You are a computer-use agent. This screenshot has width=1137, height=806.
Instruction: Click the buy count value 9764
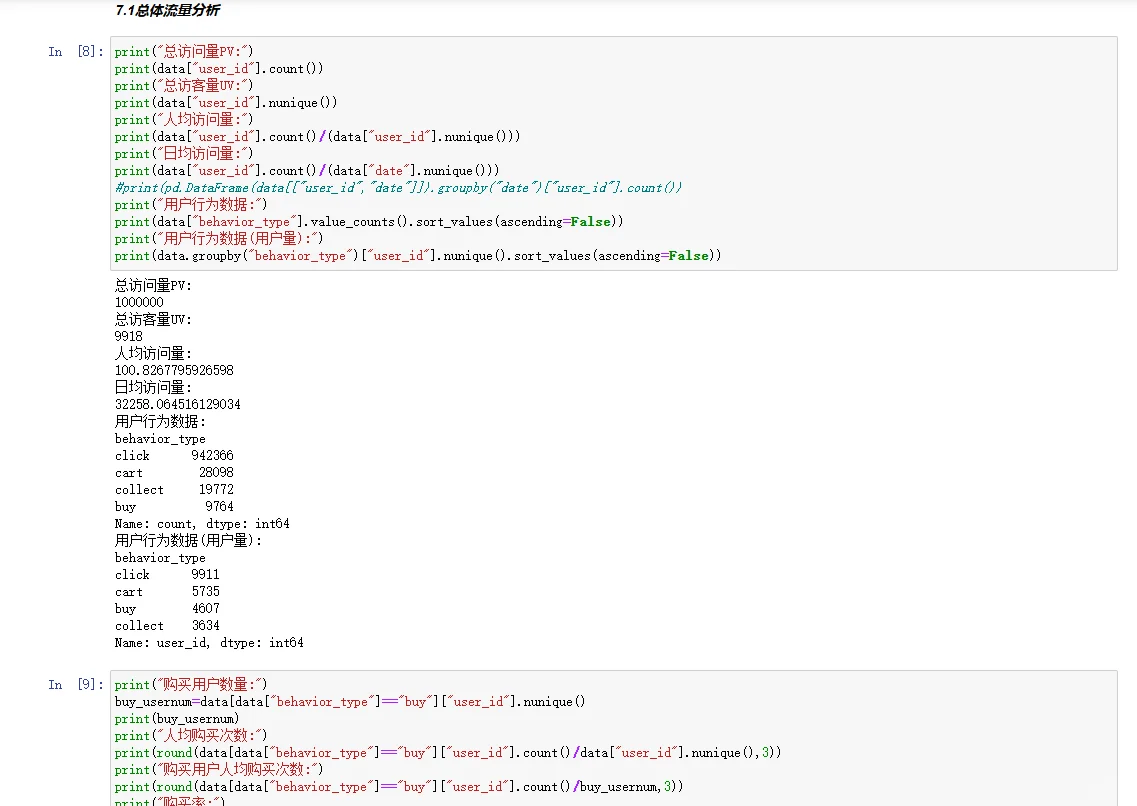click(x=219, y=506)
